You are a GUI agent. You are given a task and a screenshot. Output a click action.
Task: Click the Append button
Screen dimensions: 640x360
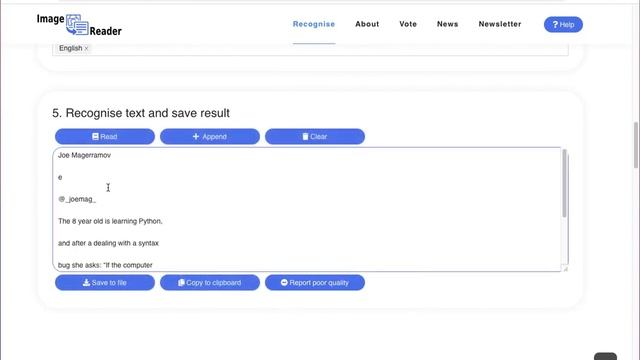[210, 136]
